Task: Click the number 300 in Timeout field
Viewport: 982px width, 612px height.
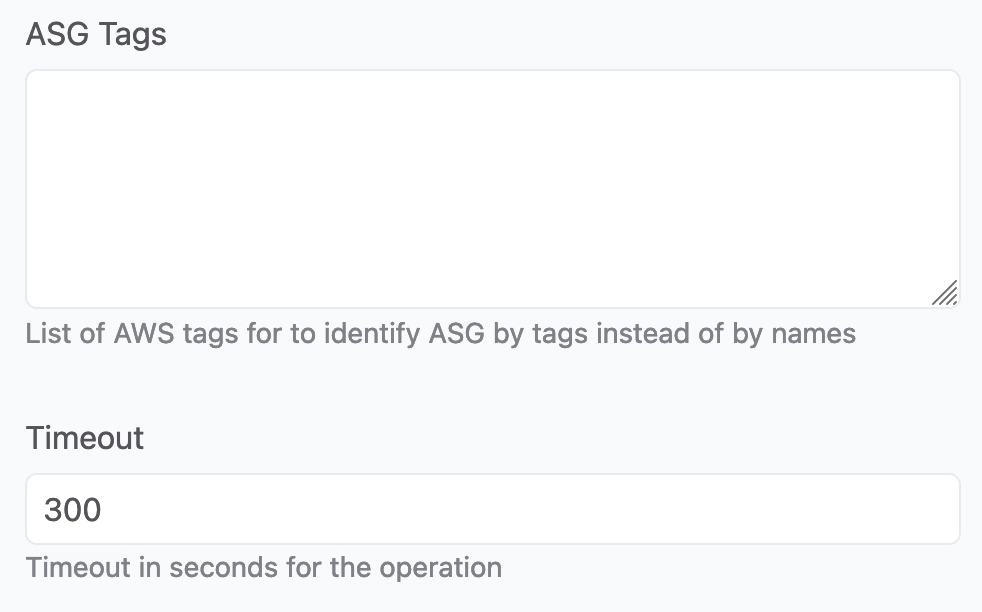Action: [73, 509]
